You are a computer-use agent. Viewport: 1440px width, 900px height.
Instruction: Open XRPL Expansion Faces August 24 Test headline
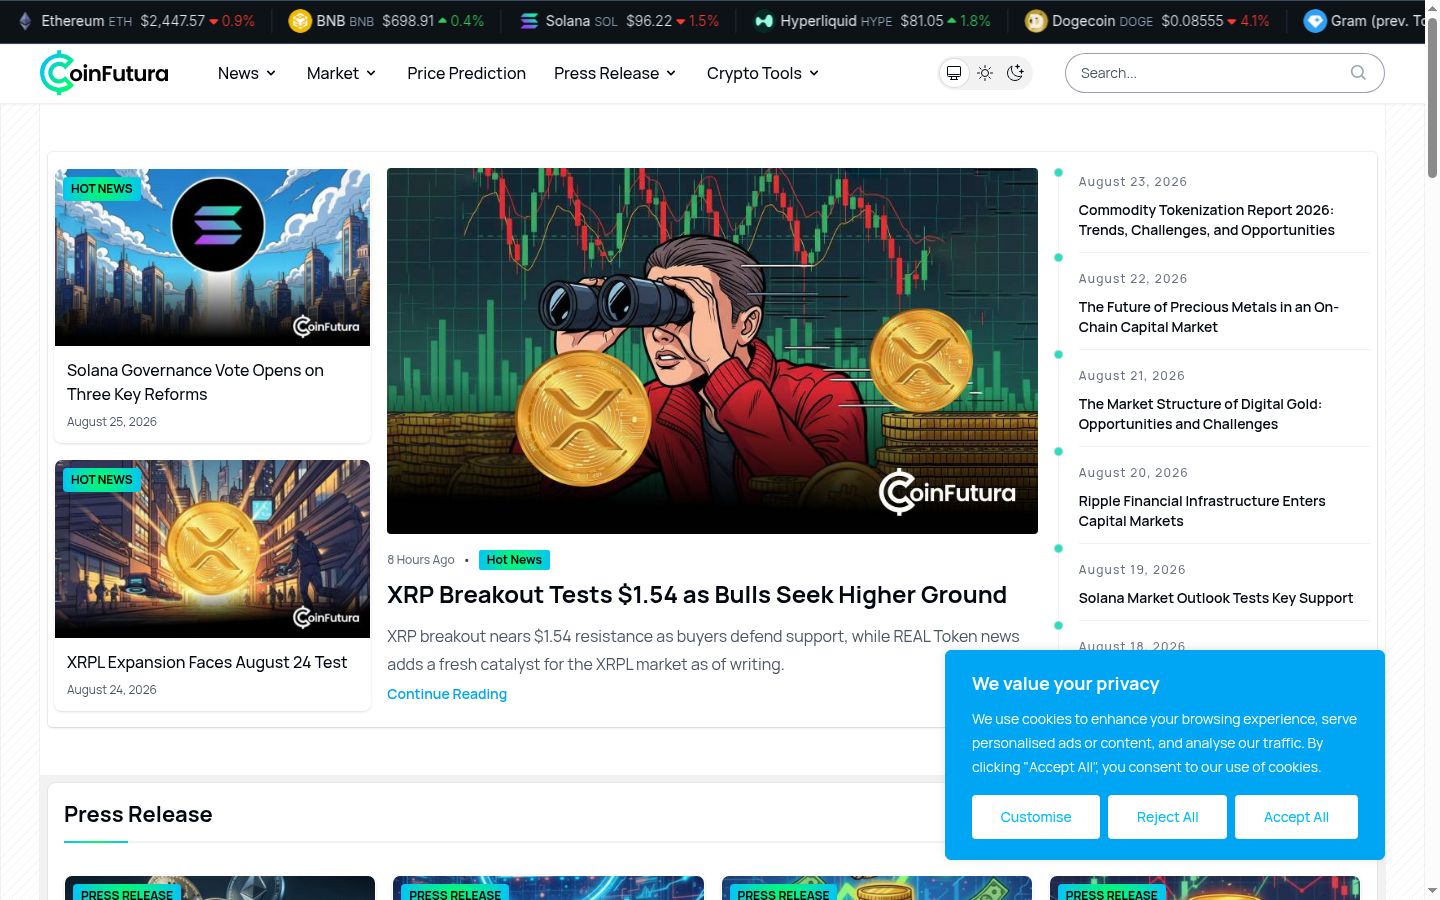click(207, 662)
